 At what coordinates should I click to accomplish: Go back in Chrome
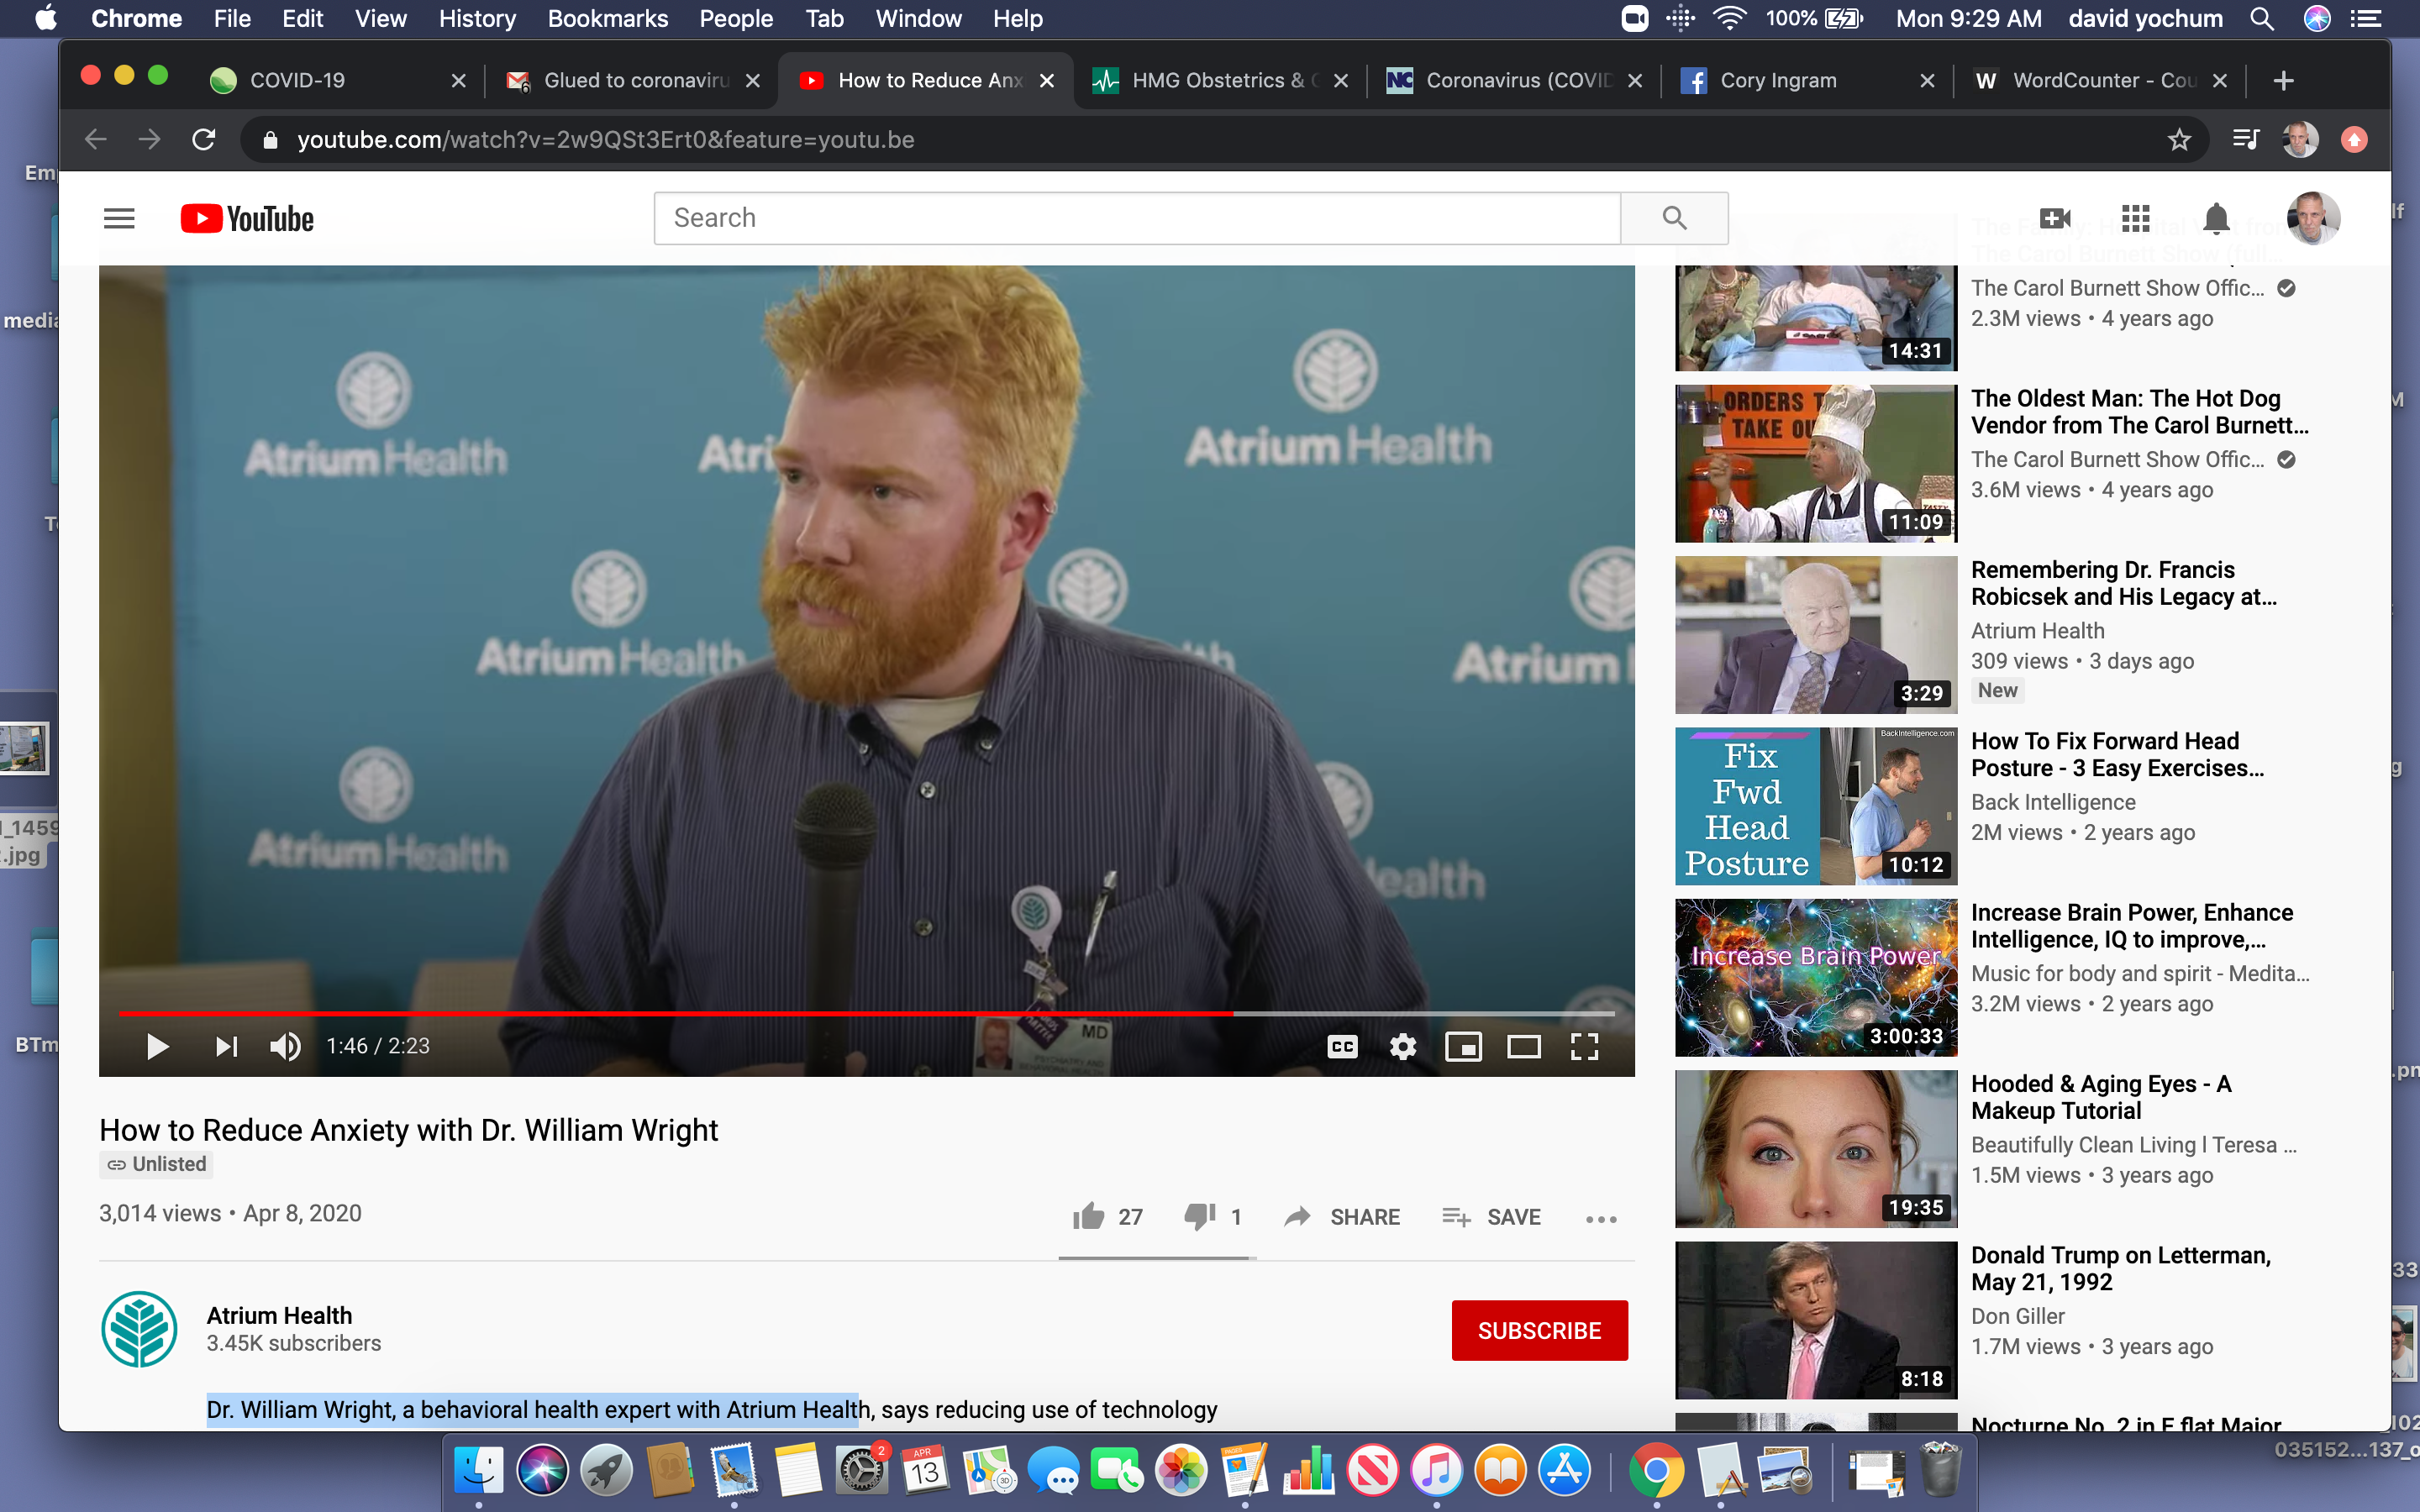(x=96, y=139)
